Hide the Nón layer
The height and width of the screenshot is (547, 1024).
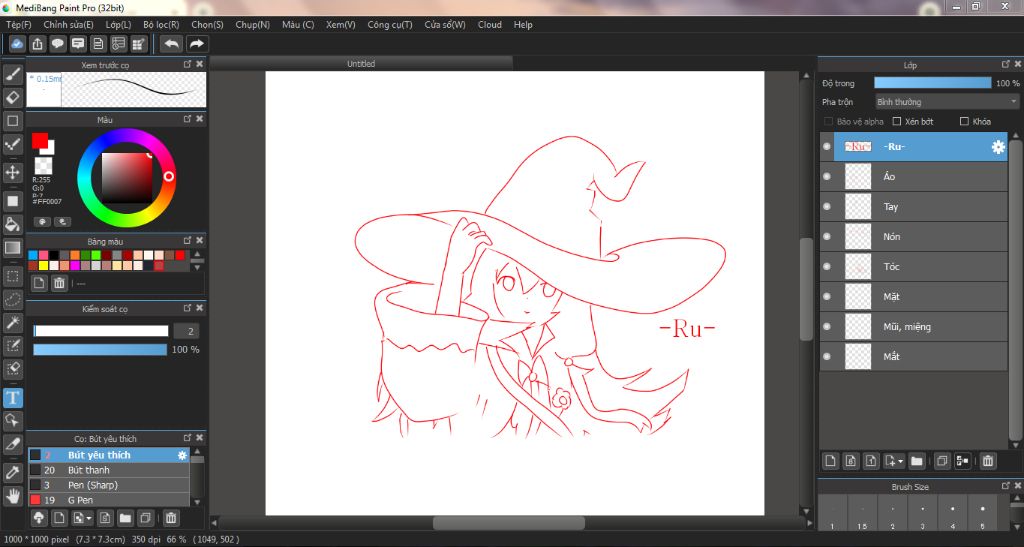pyautogui.click(x=827, y=236)
